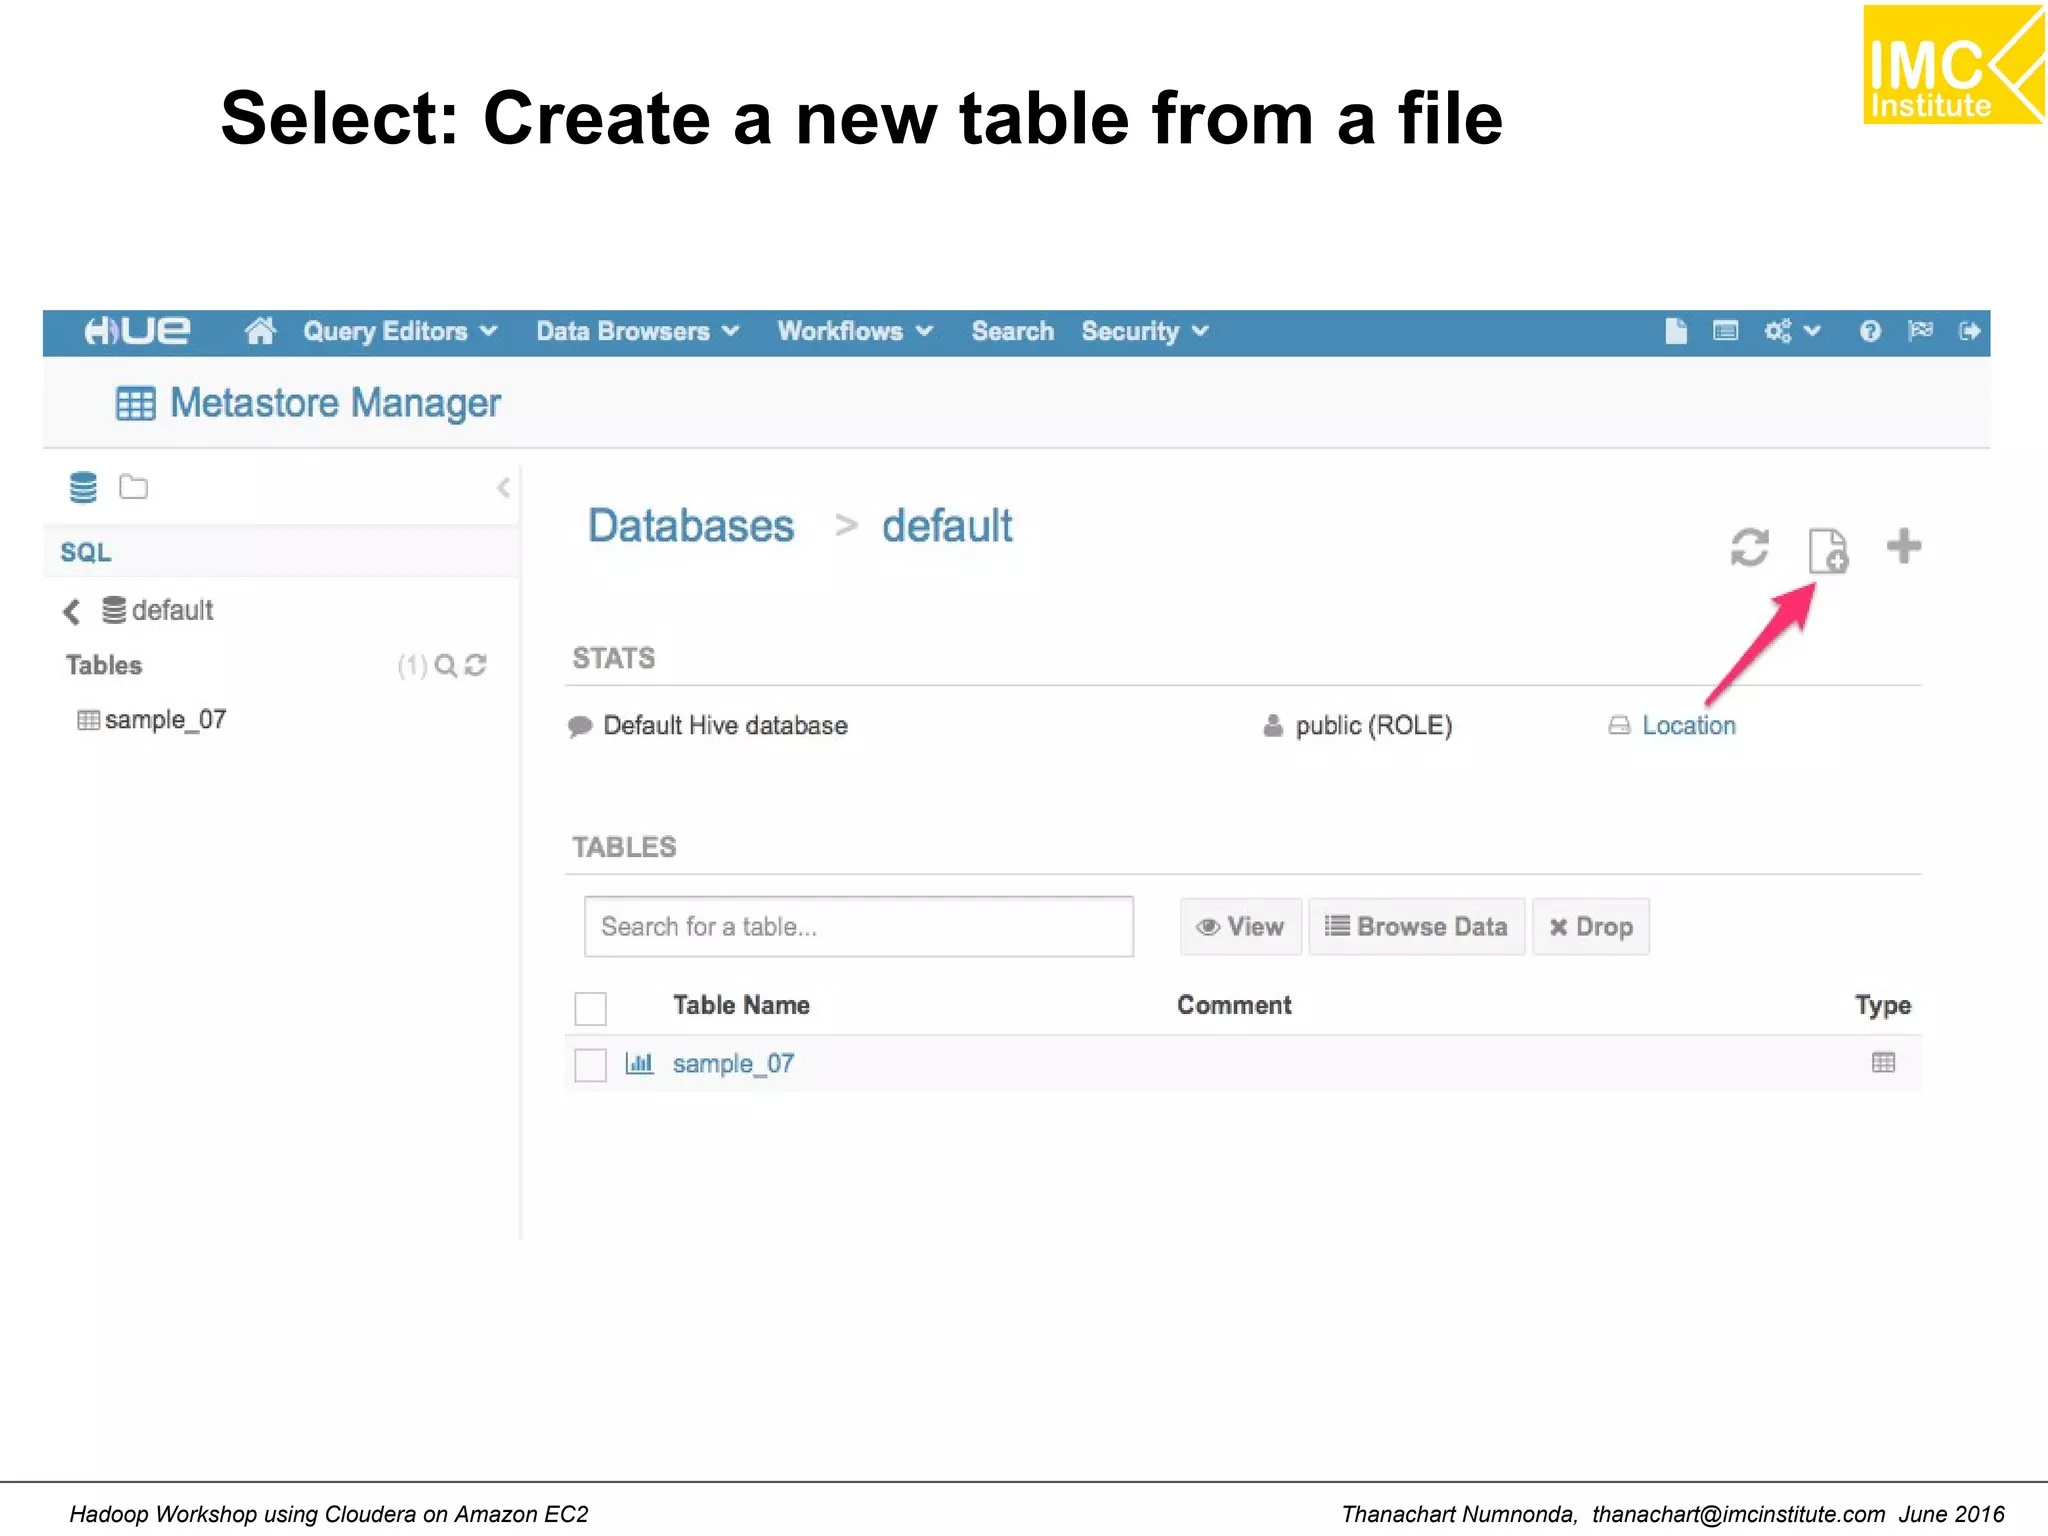Screen dimensions: 2048x1536
Task: Click the Browse Data button
Action: [1416, 927]
